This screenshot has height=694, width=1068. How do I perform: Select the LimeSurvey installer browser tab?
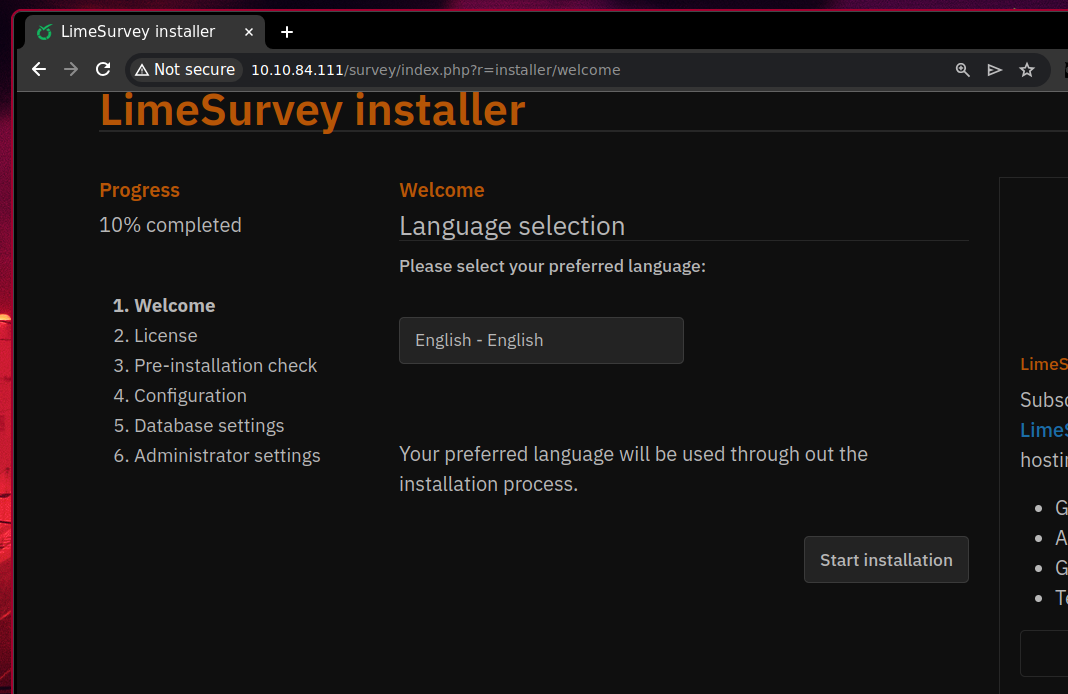tap(144, 32)
